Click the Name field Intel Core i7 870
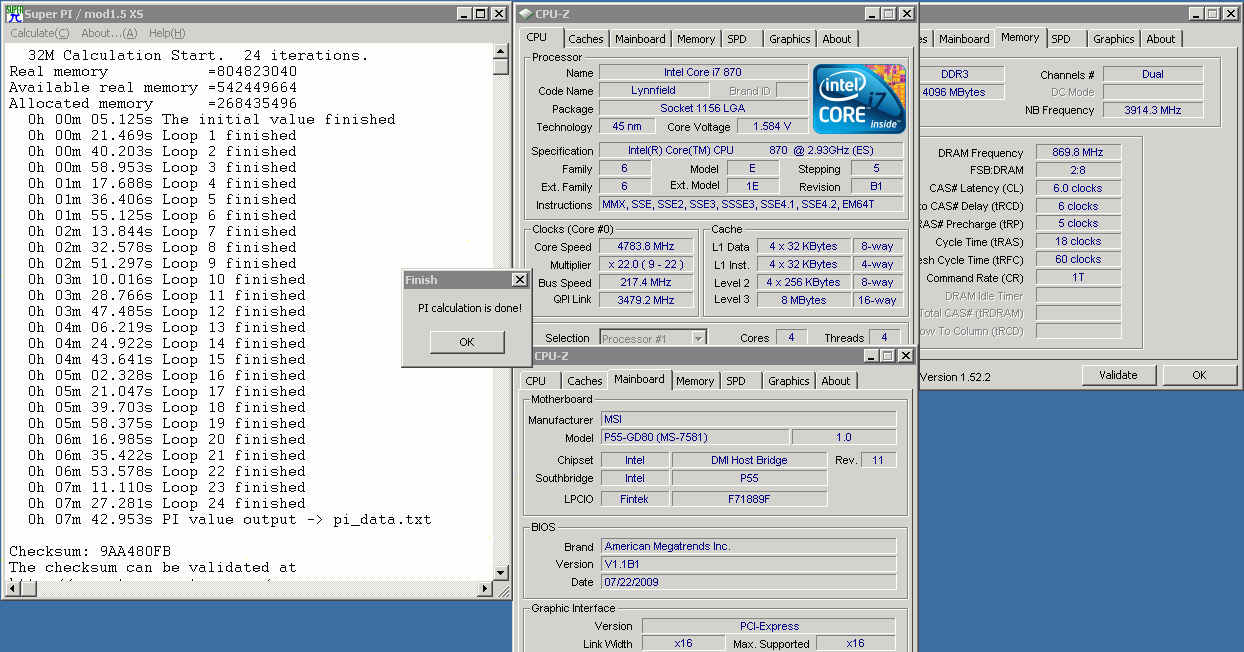 click(703, 73)
